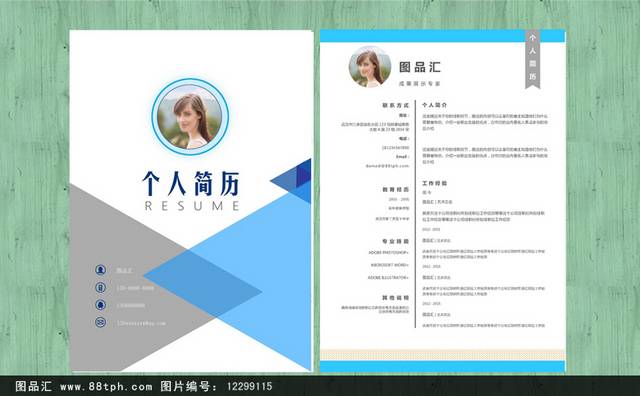Click the job title line under 图品汇
This screenshot has height=396, width=640.
coord(420,84)
